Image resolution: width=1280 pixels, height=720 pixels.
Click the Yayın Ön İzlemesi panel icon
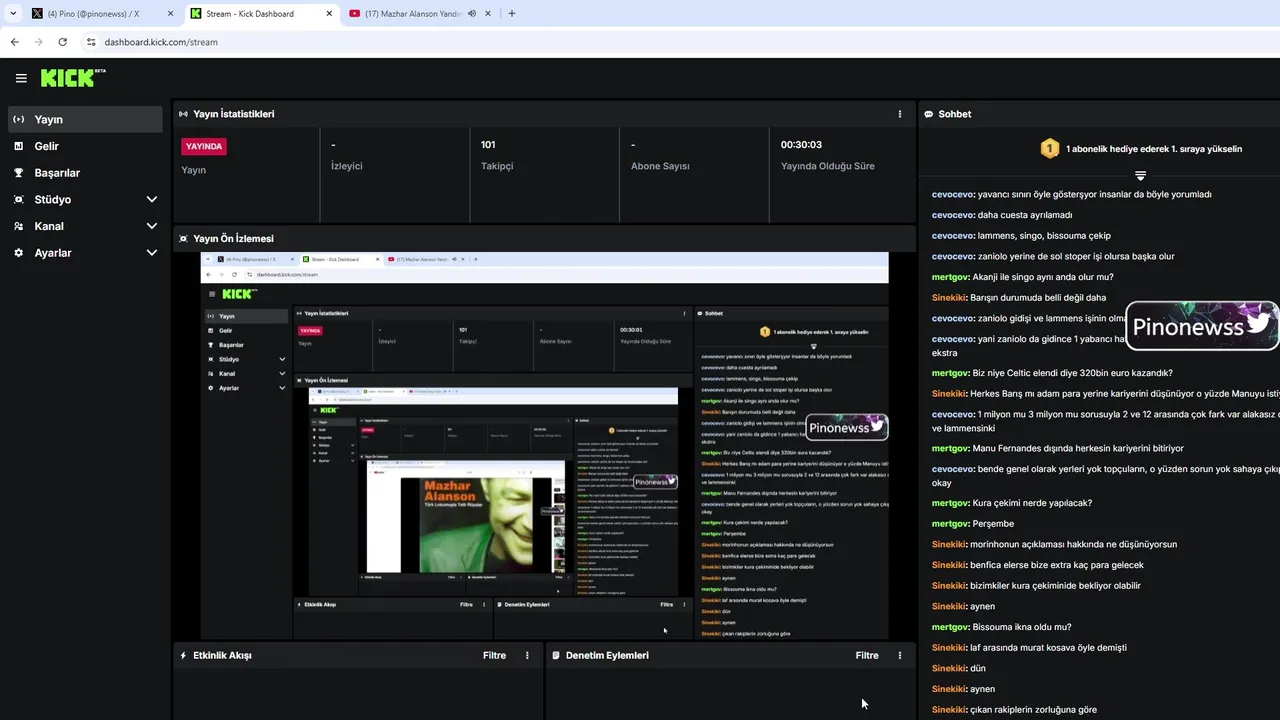[183, 239]
